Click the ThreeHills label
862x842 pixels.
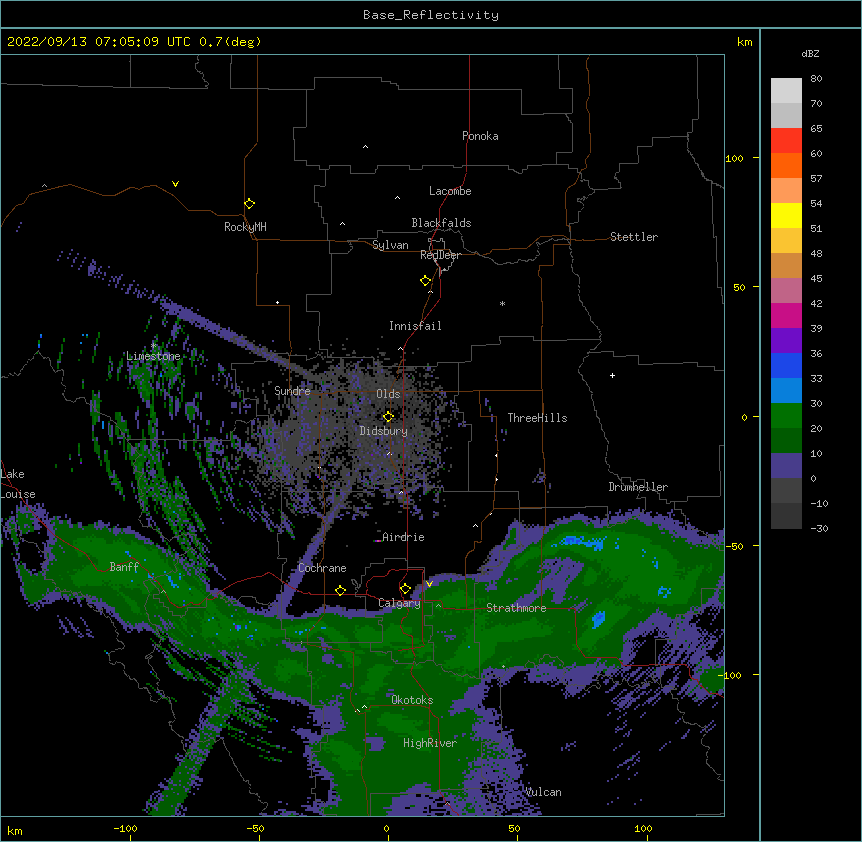coord(537,418)
